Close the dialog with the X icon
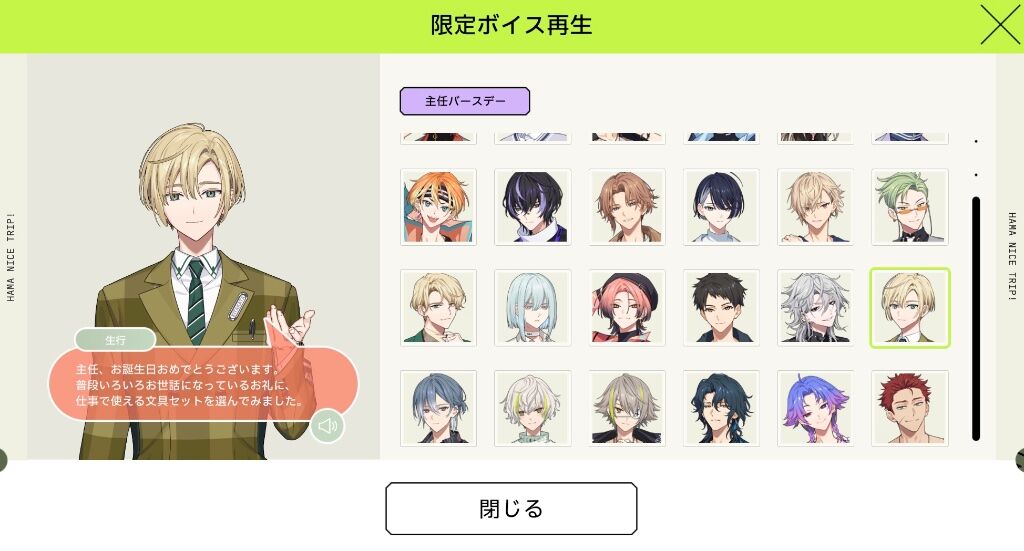The height and width of the screenshot is (551, 1024). point(999,25)
